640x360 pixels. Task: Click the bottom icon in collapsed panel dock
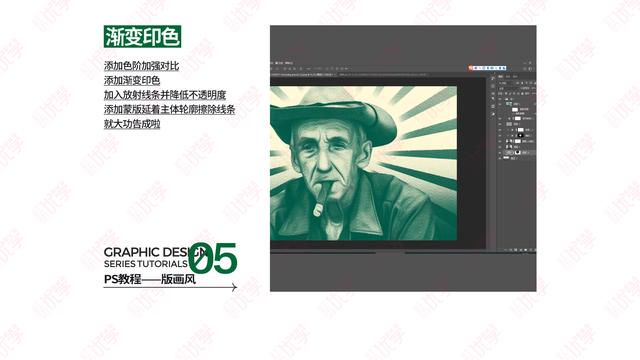click(493, 114)
